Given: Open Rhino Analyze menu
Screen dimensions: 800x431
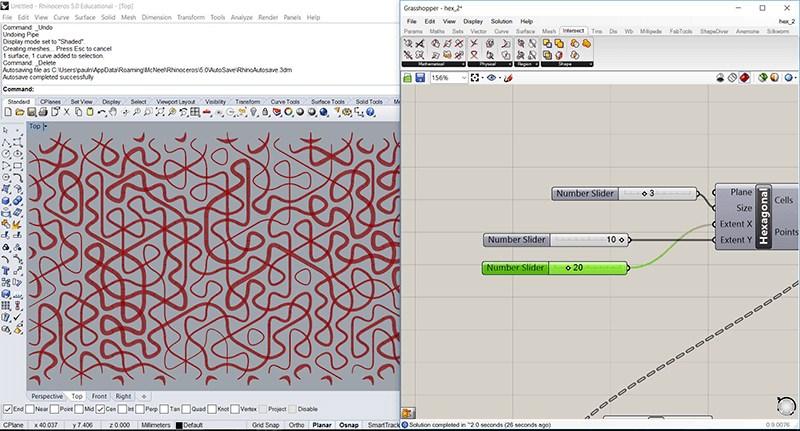Looking at the screenshot, I should [241, 17].
